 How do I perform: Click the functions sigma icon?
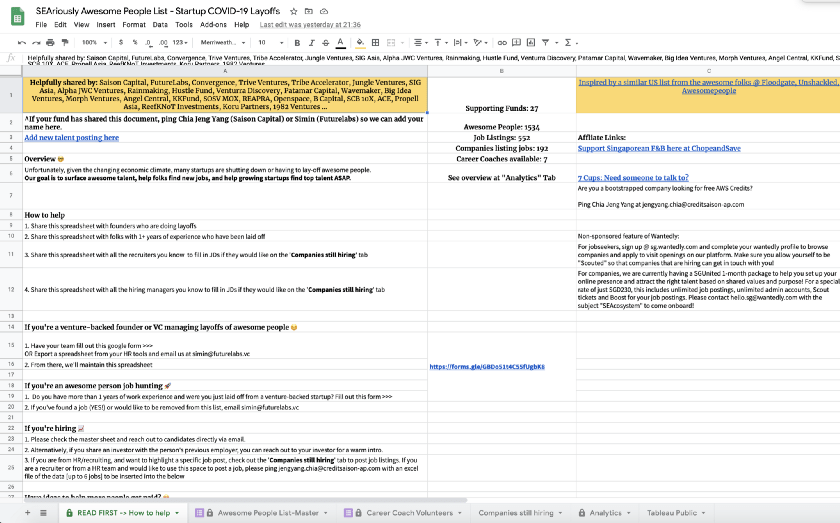pos(568,42)
